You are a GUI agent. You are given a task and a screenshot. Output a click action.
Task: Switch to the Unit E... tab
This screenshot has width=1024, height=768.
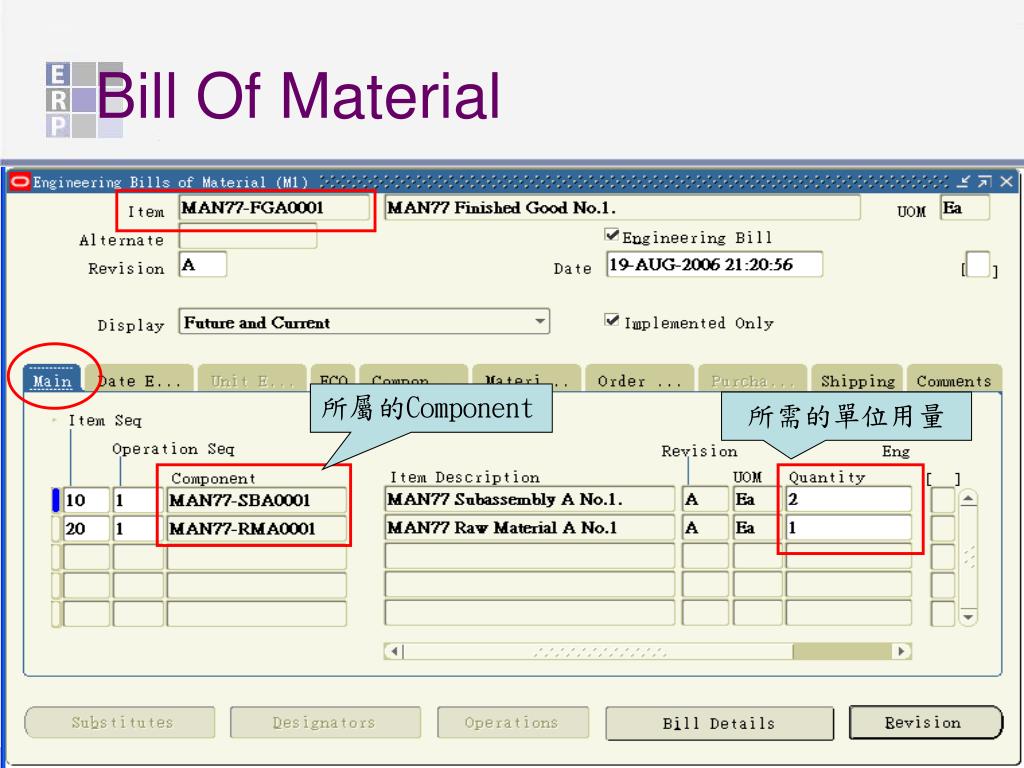coord(252,380)
